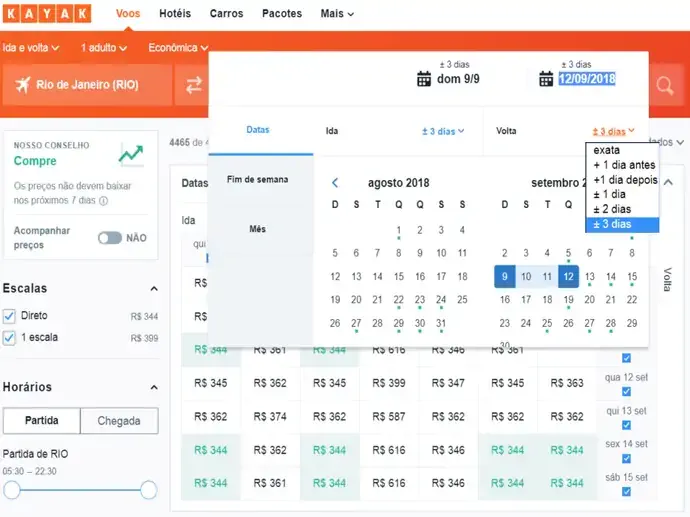Collapse the Escalas filter section

(154, 289)
